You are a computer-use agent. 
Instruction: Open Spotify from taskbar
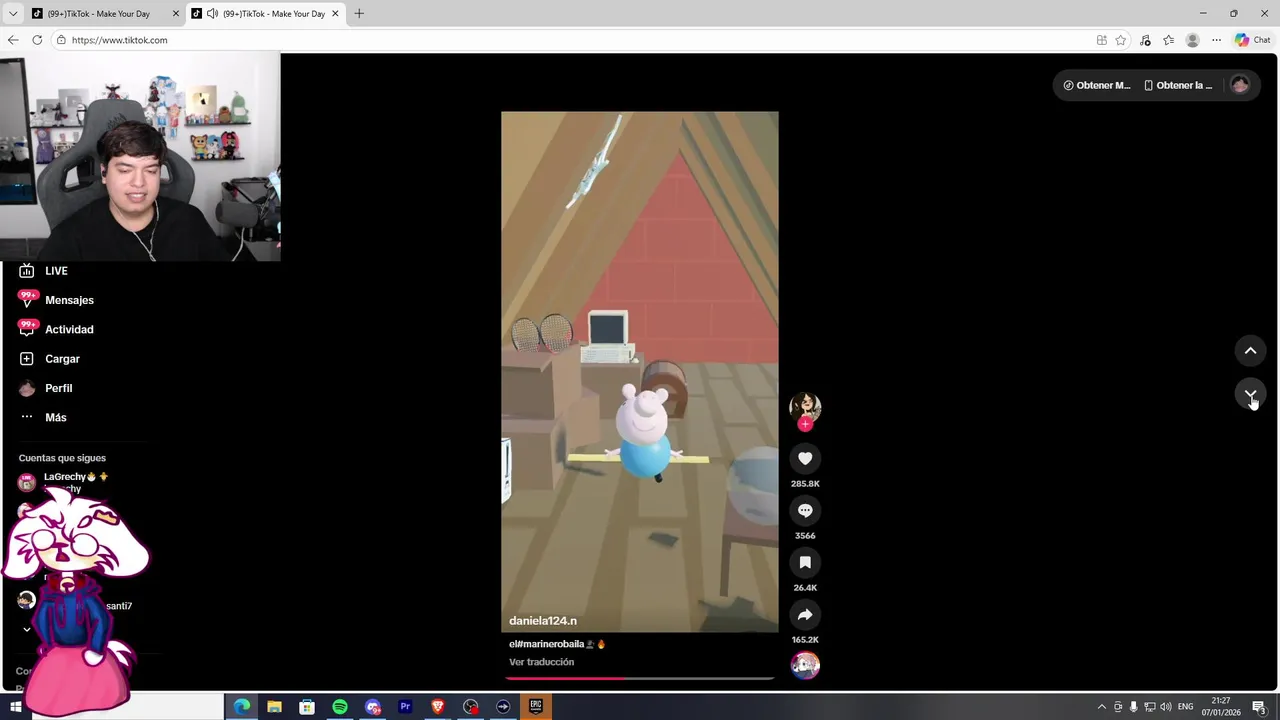[340, 707]
